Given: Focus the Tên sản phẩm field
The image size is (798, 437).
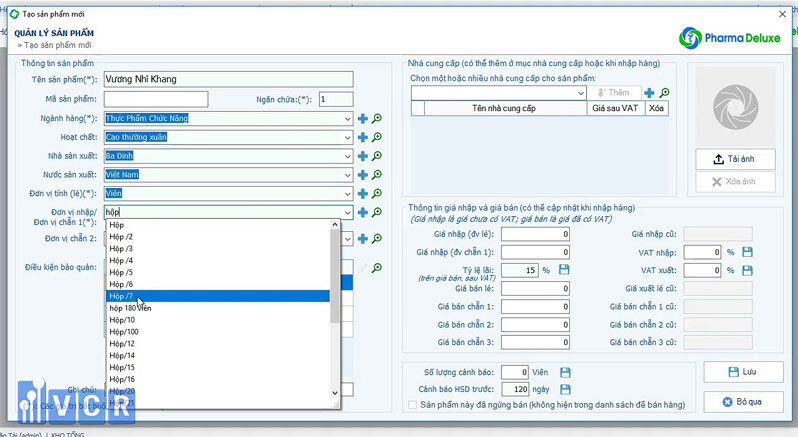Looking at the screenshot, I should click(x=229, y=79).
